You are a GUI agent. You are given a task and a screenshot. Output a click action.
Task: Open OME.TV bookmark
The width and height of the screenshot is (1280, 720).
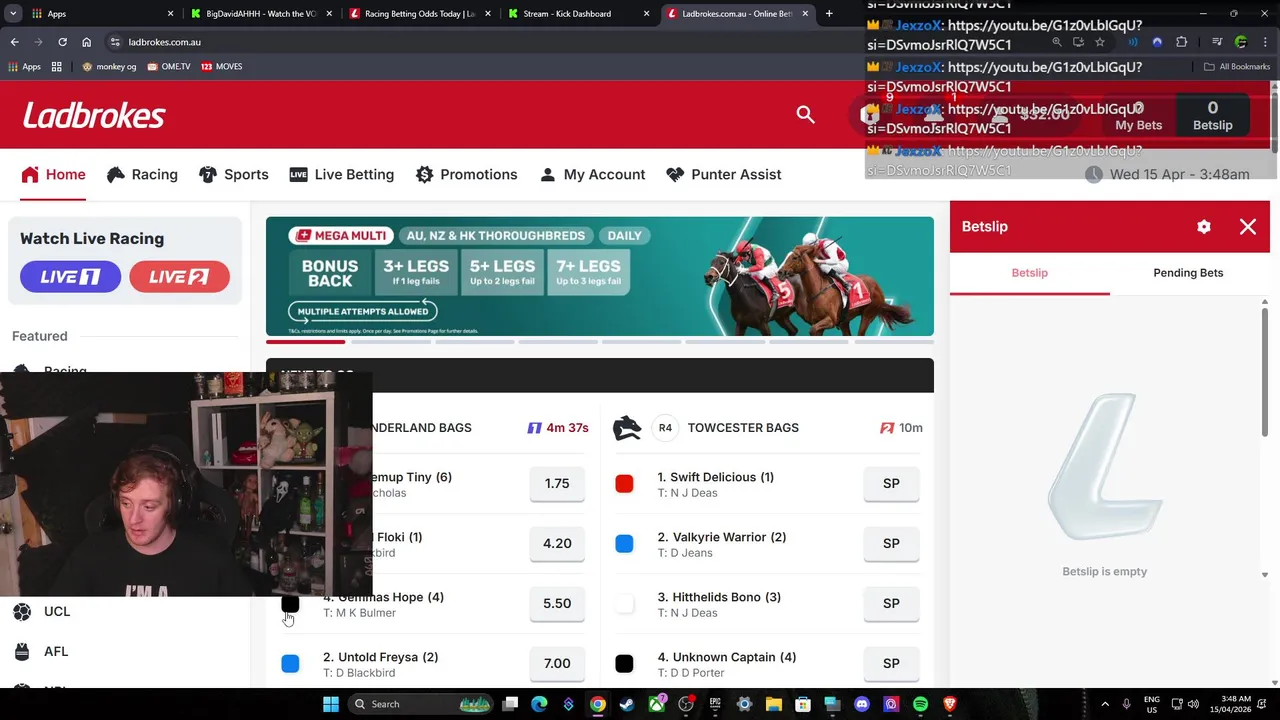click(x=168, y=66)
